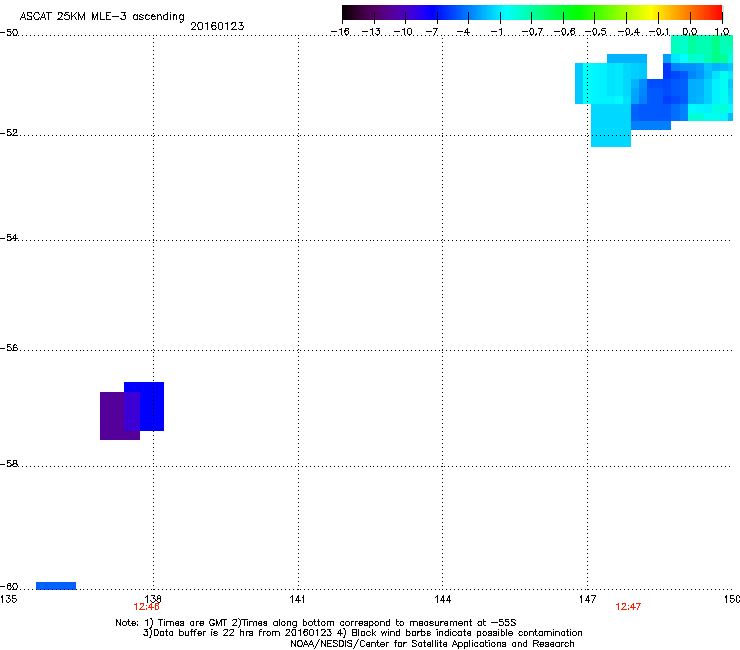Click the red time stamp at longitude 138

146,607
